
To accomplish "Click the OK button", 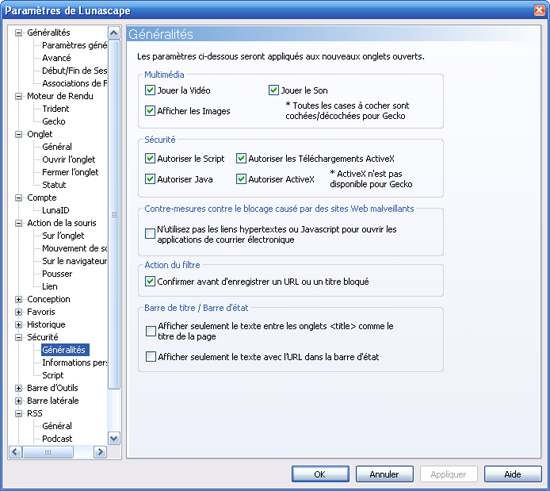I will [320, 474].
